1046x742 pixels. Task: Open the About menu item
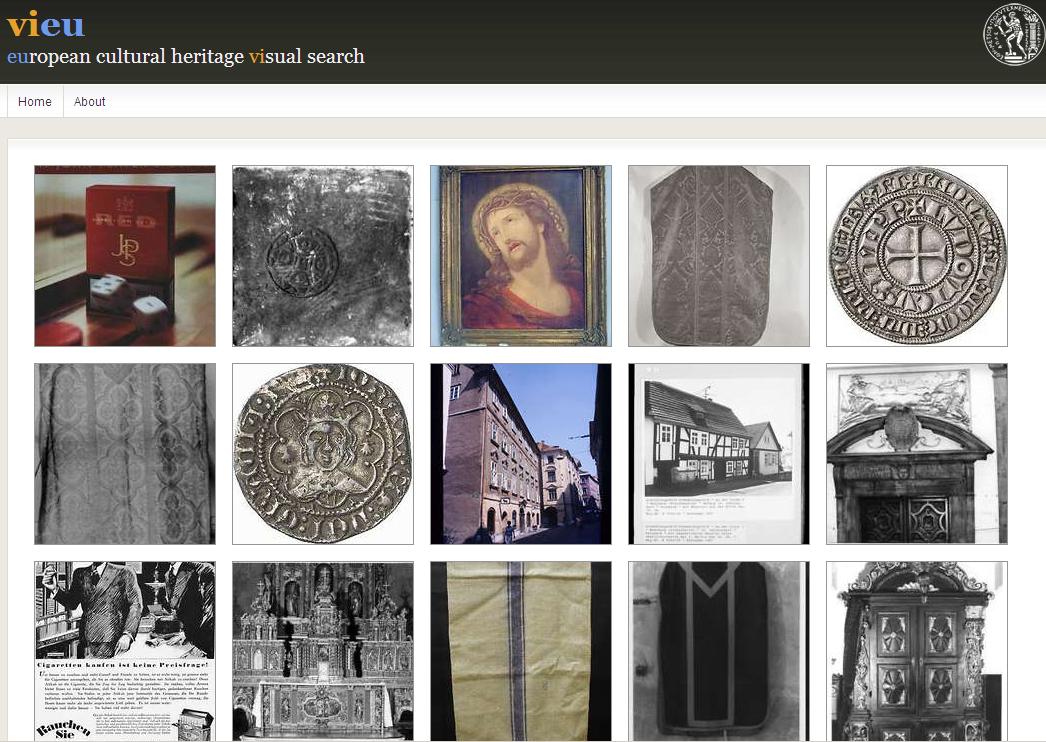89,102
